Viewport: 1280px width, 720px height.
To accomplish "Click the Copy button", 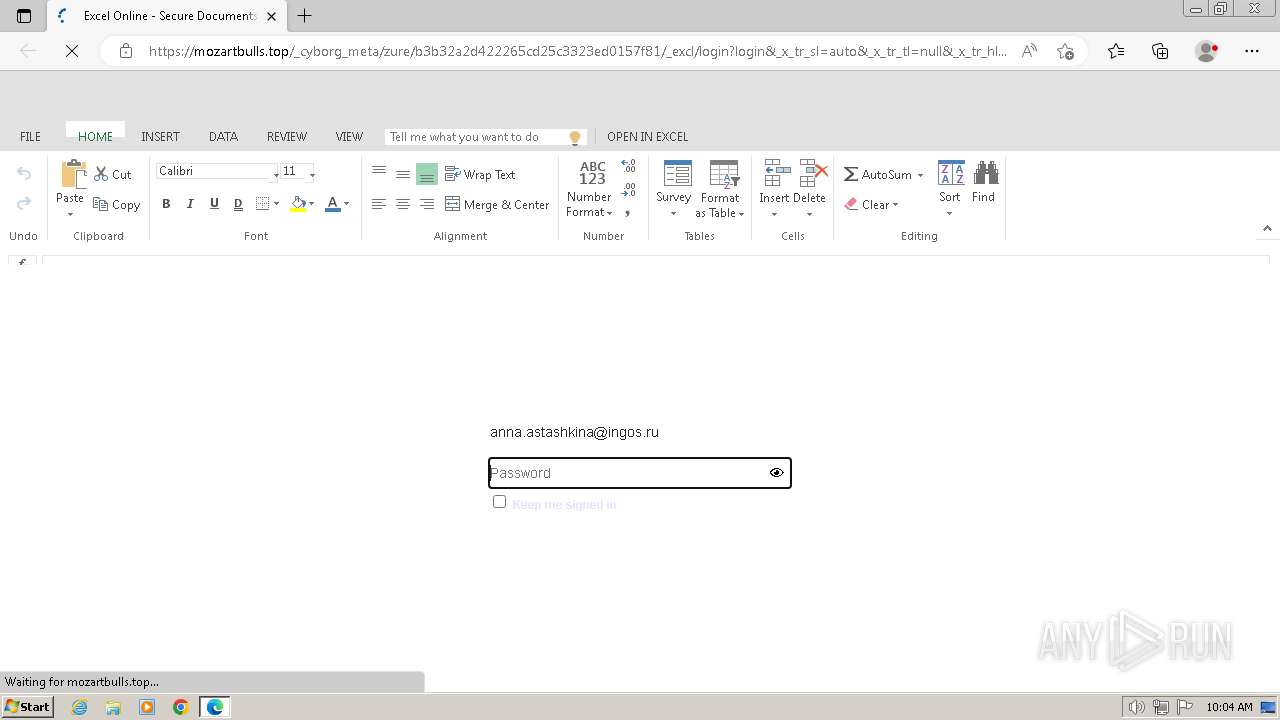I will pos(117,205).
